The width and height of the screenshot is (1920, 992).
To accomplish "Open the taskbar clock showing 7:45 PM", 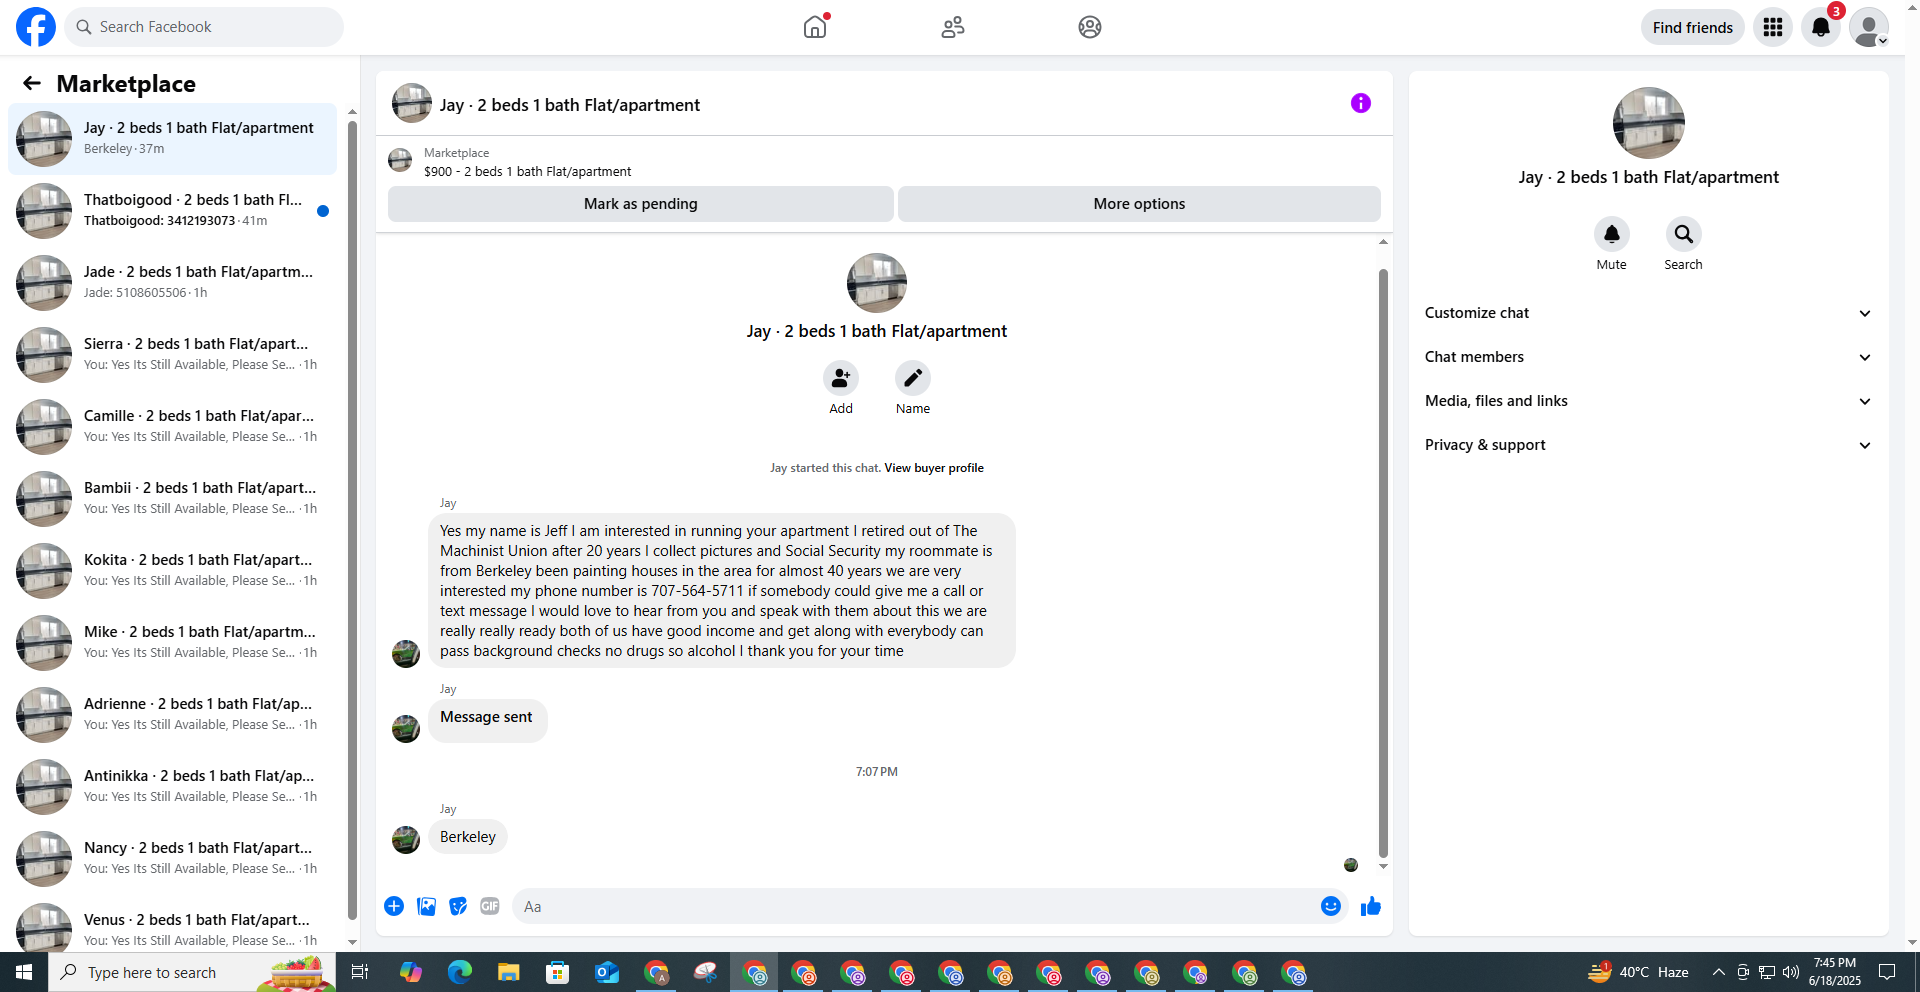I will [x=1835, y=972].
